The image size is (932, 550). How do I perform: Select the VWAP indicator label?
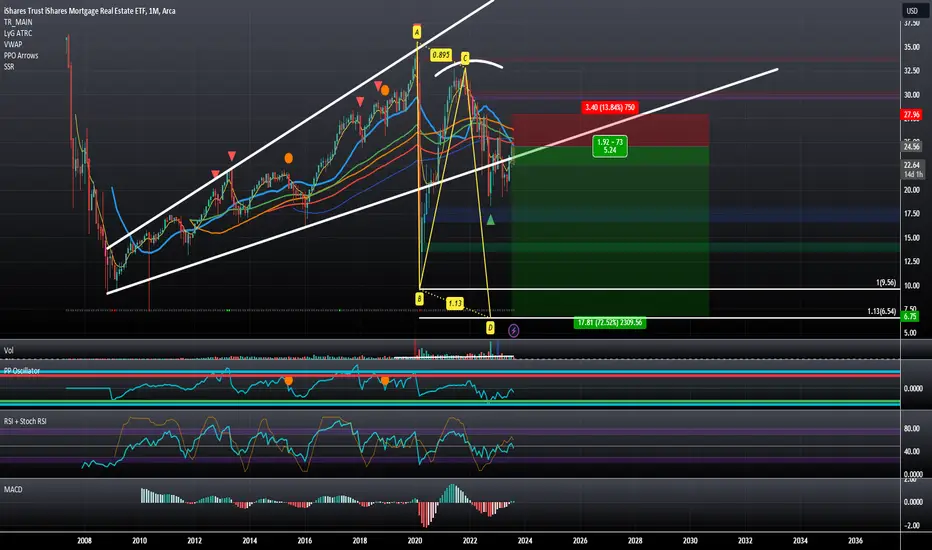pyautogui.click(x=13, y=44)
